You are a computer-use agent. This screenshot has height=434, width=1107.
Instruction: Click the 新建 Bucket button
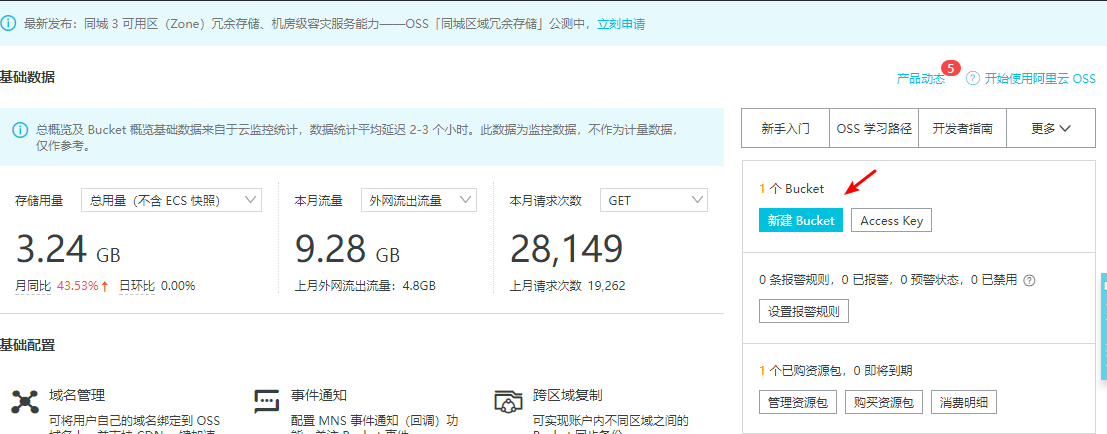(800, 221)
